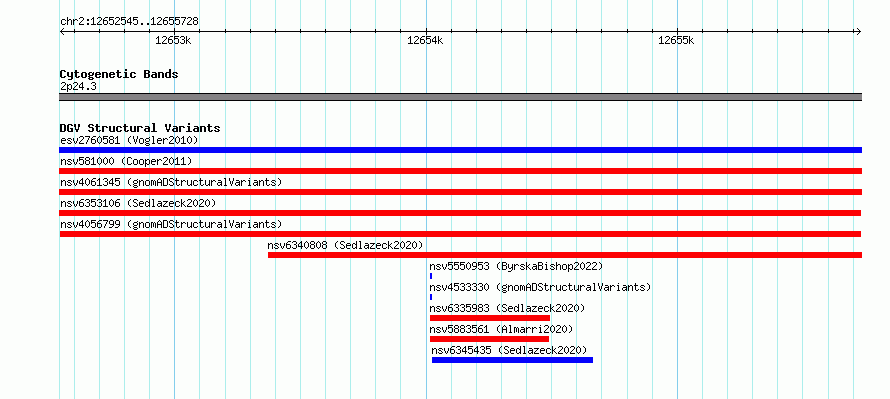Click the chr2:12652545..12655728 region label
This screenshot has width=890, height=399.
click(x=129, y=22)
